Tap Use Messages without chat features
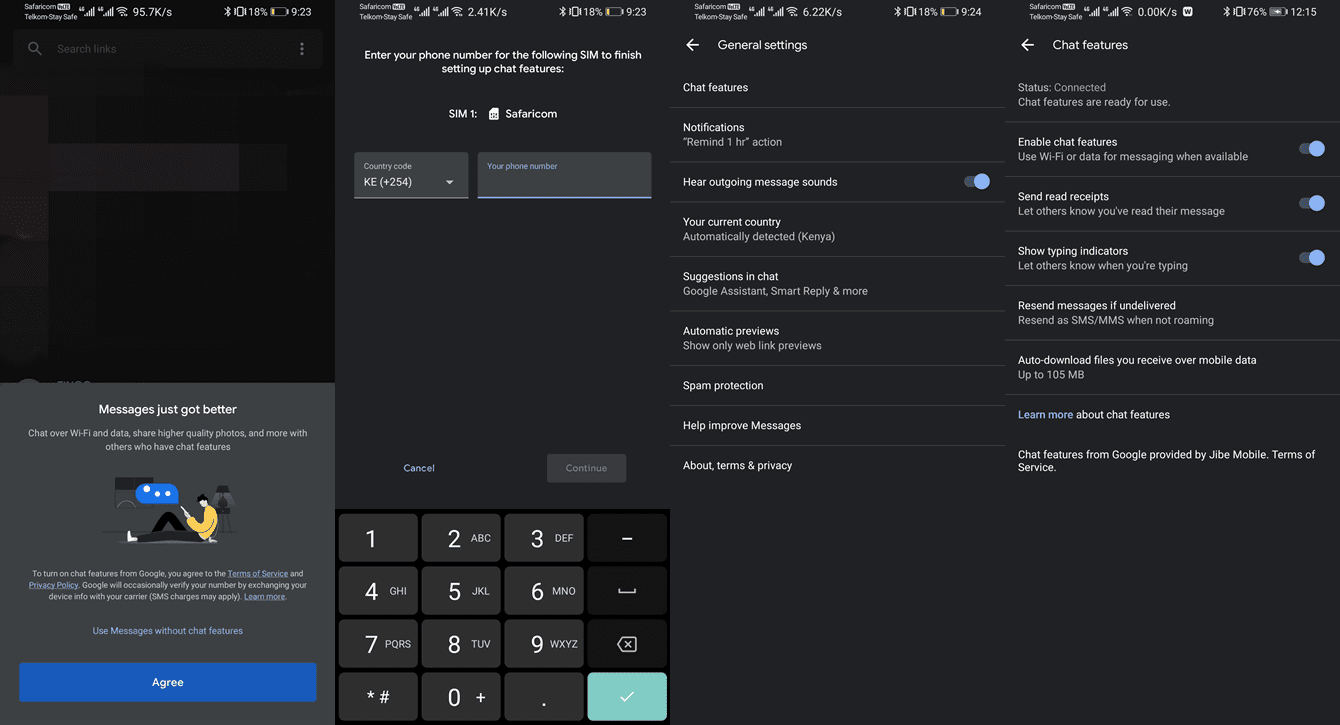Viewport: 1340px width, 725px height. click(168, 631)
